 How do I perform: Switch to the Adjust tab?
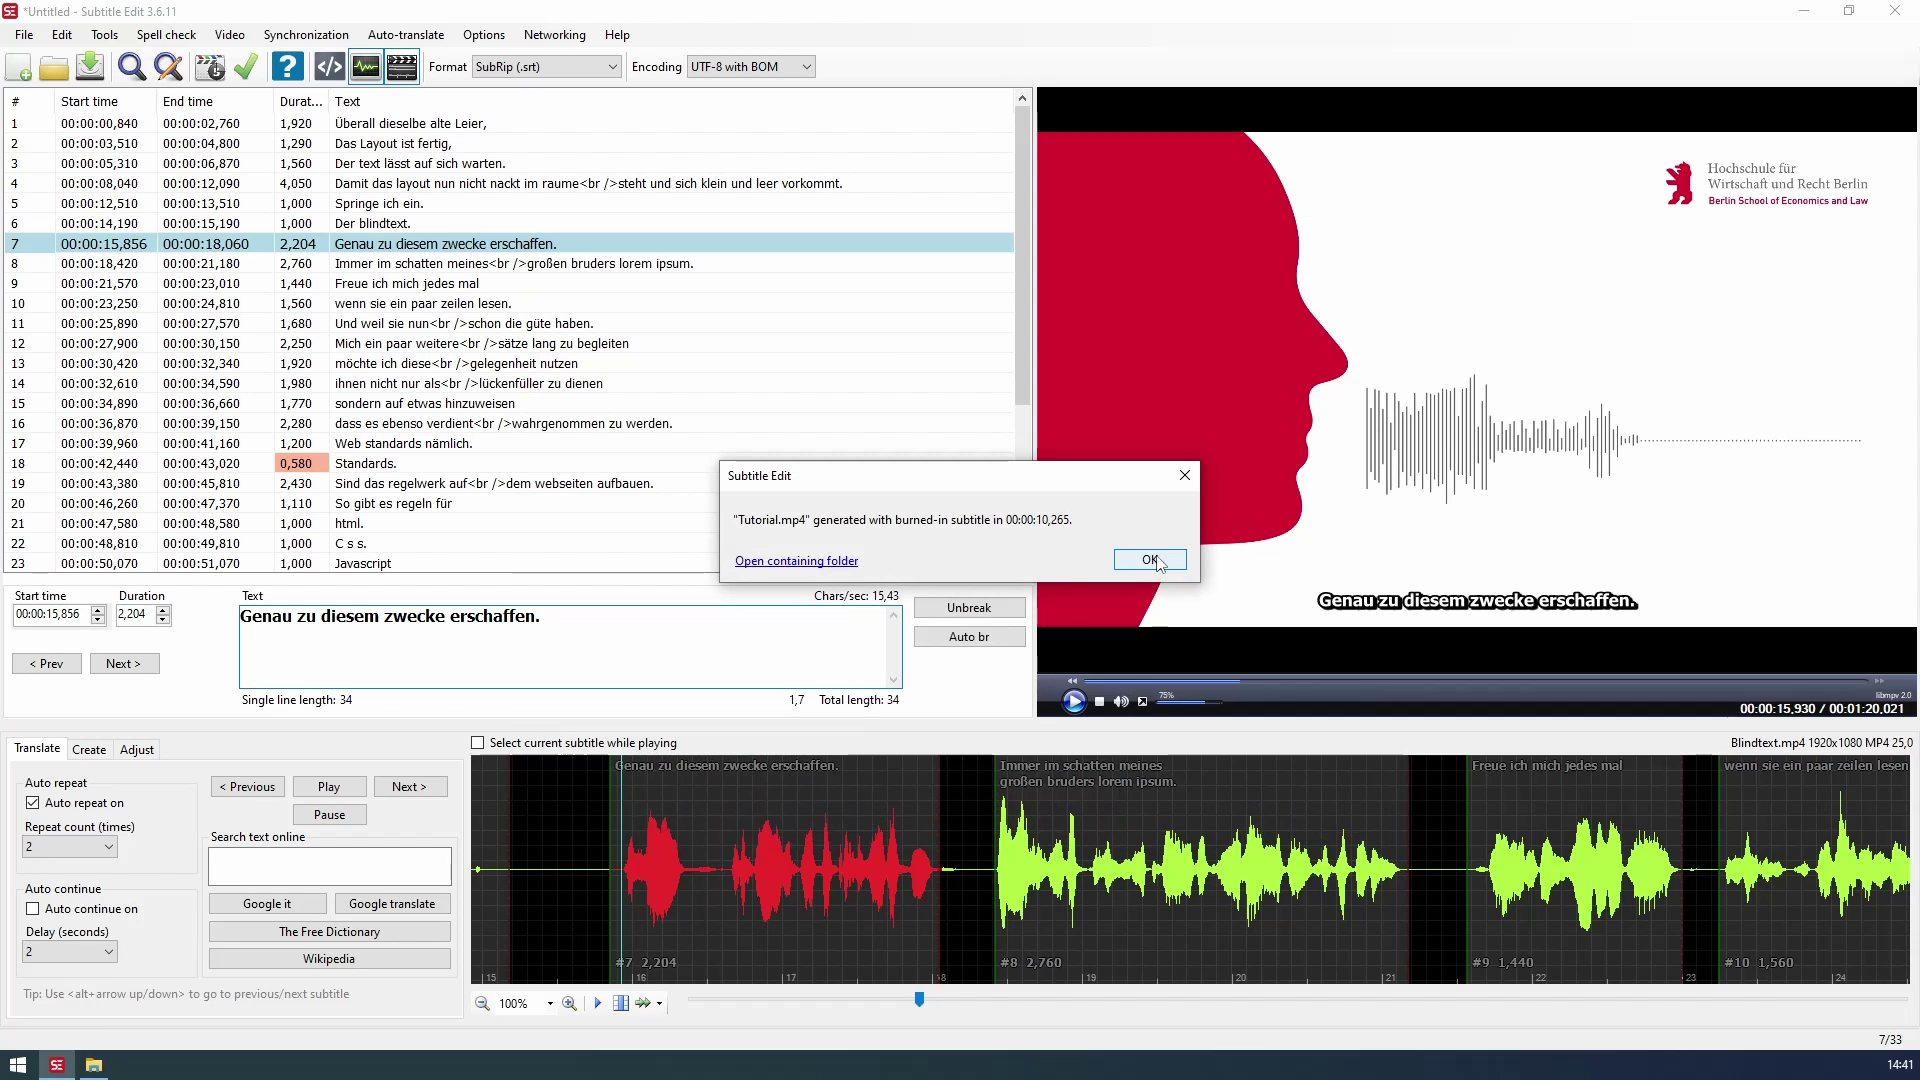[x=137, y=750]
